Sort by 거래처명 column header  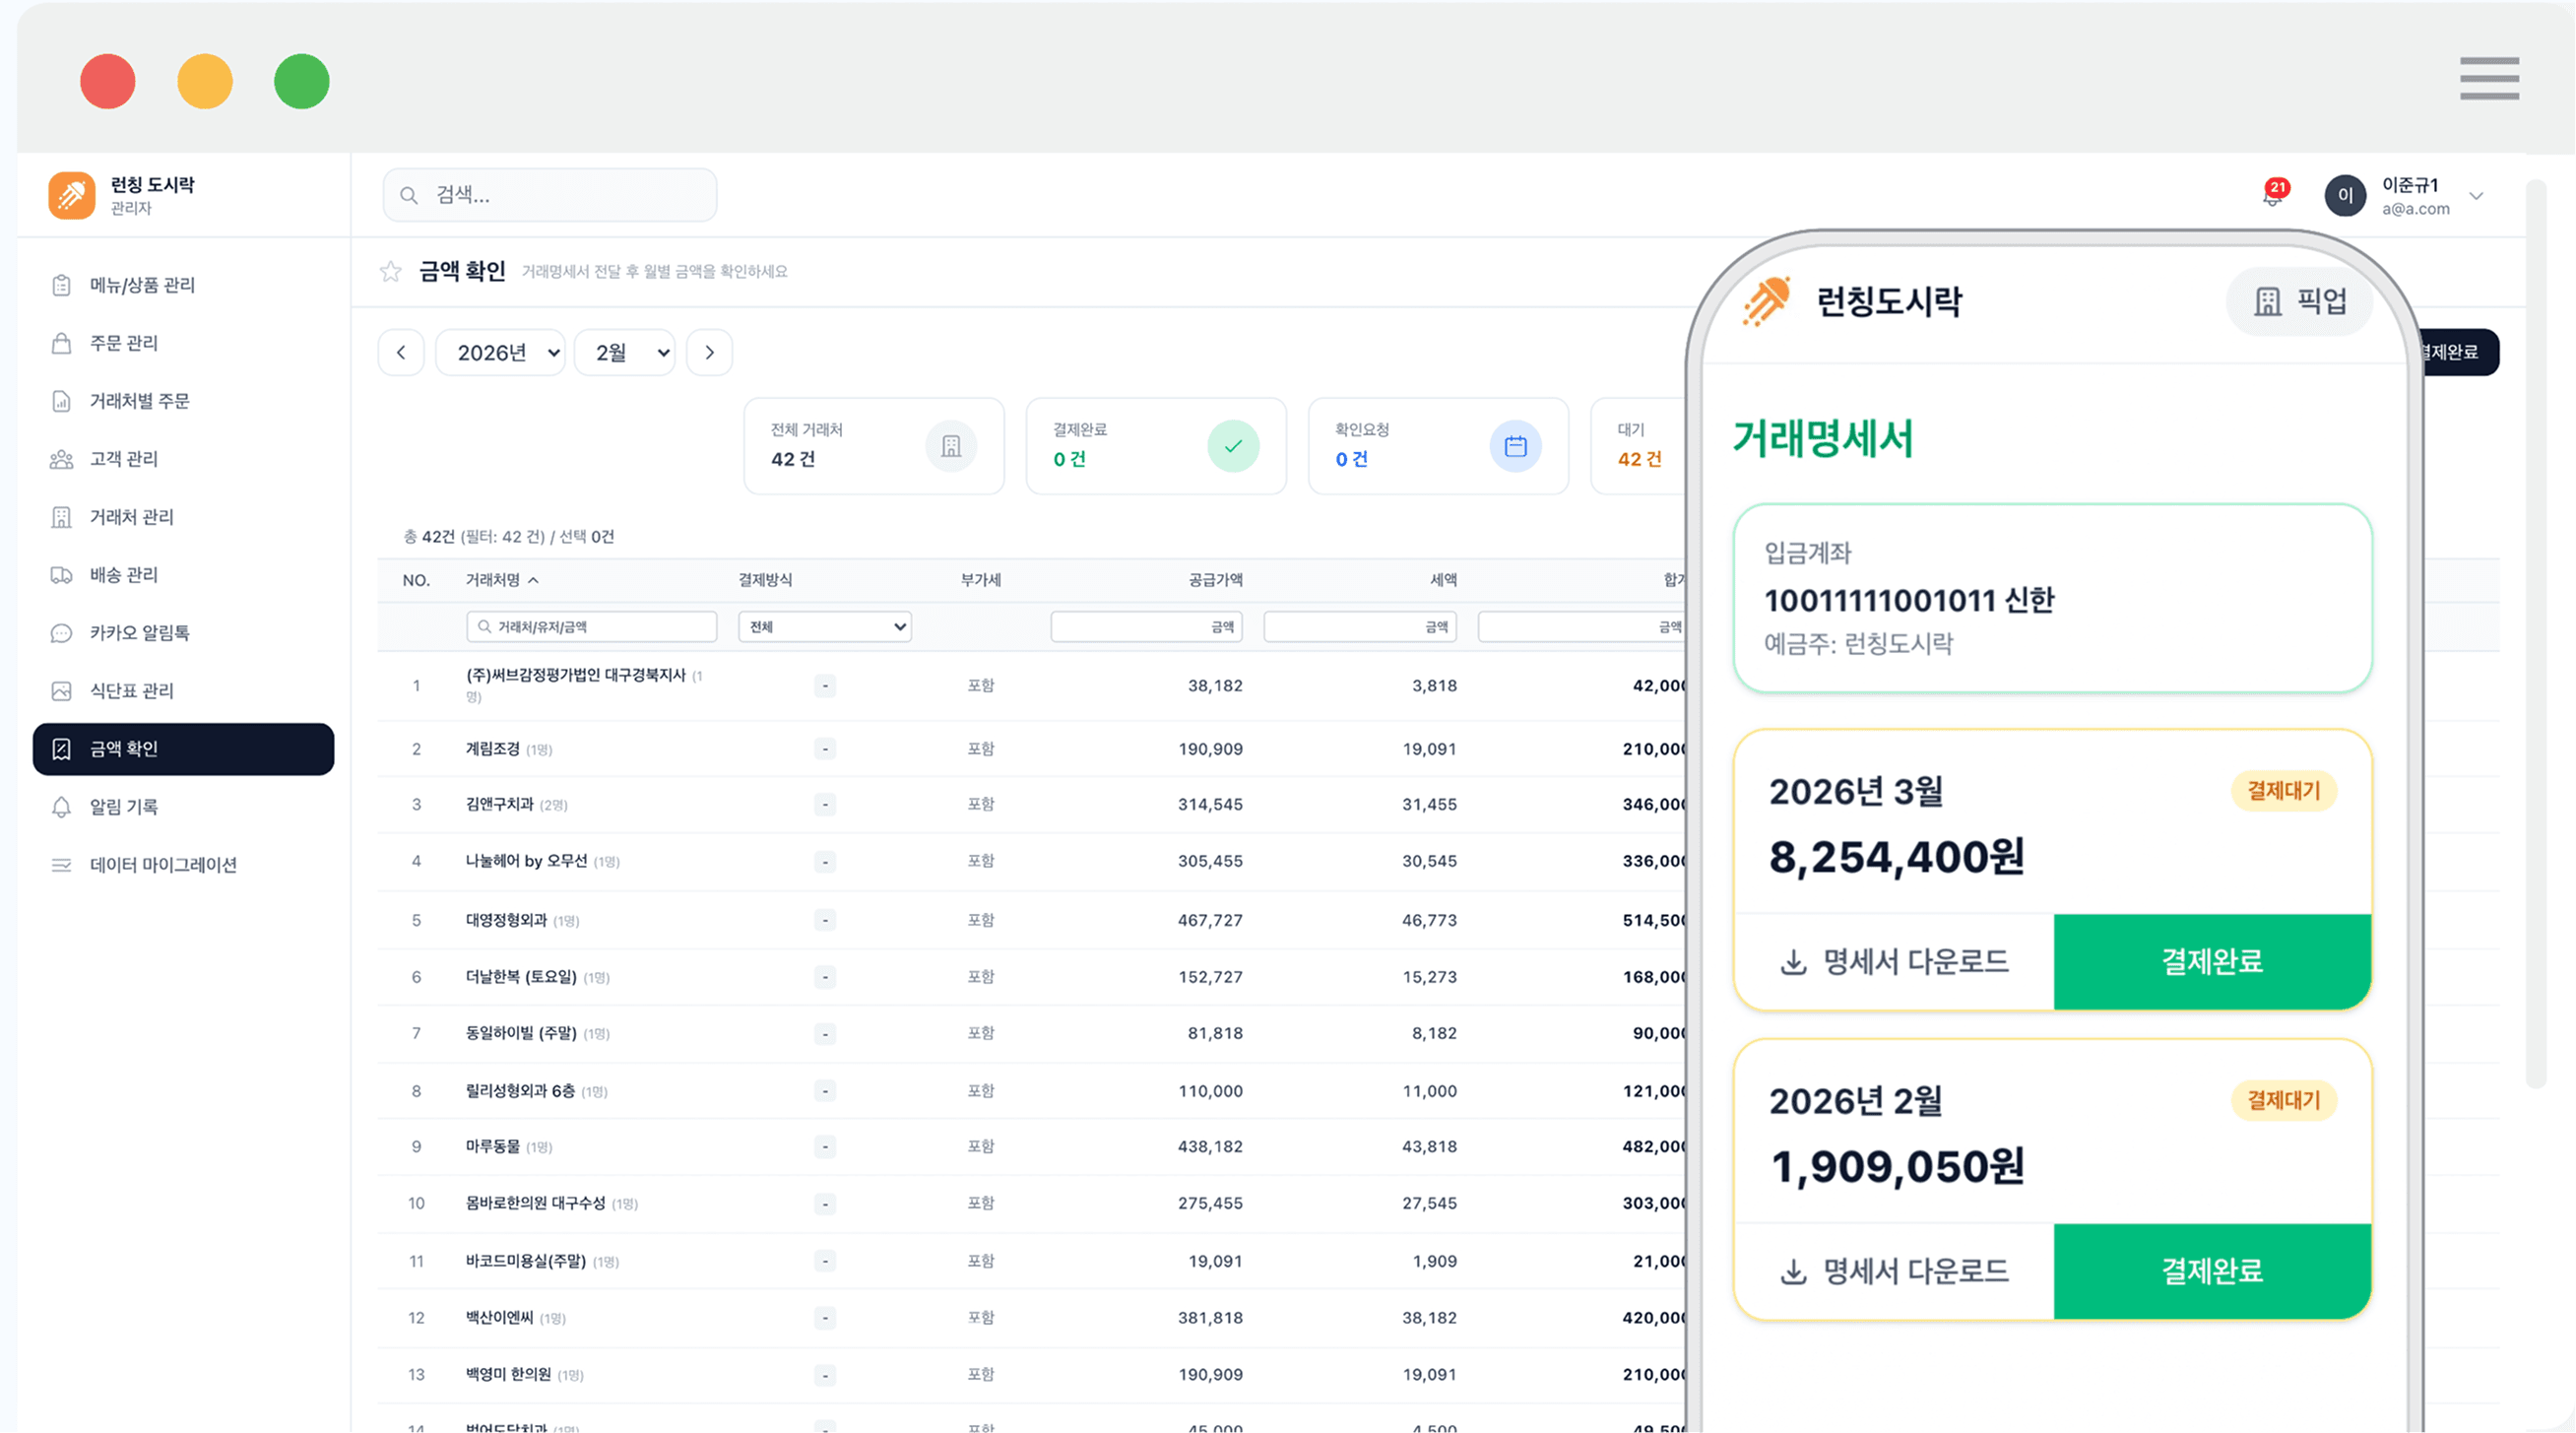502,580
